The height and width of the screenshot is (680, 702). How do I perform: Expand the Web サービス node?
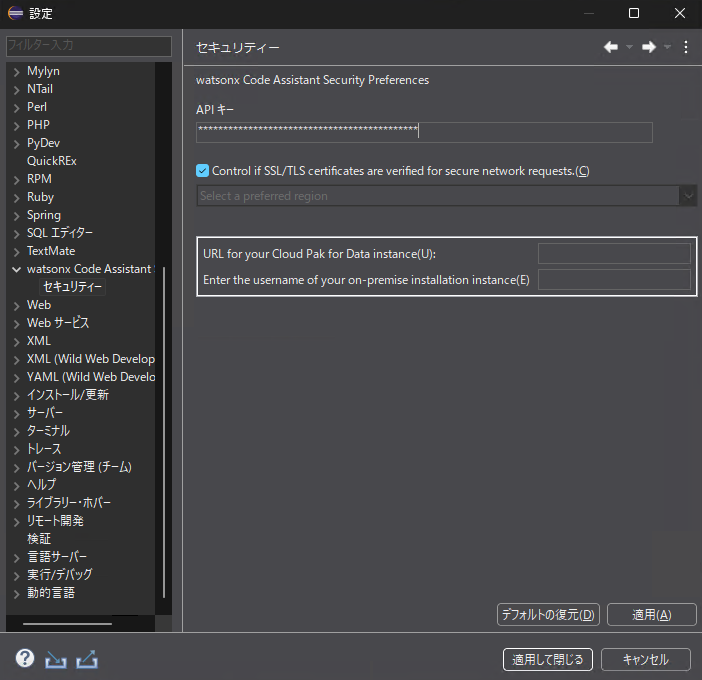pos(17,324)
